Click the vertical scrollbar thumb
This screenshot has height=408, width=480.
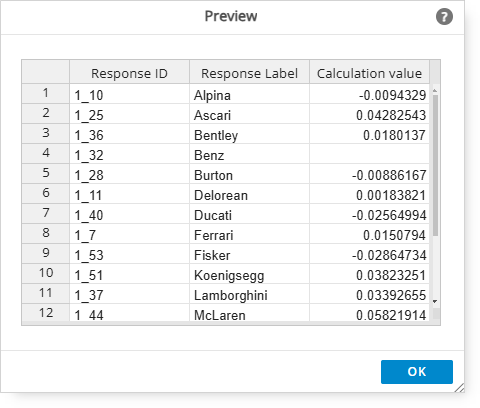point(435,166)
